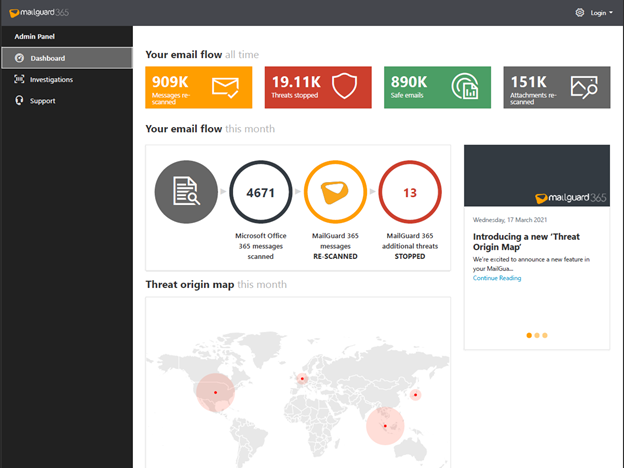Open the 909K Messages re-scanned card
The height and width of the screenshot is (468, 624).
click(x=199, y=87)
